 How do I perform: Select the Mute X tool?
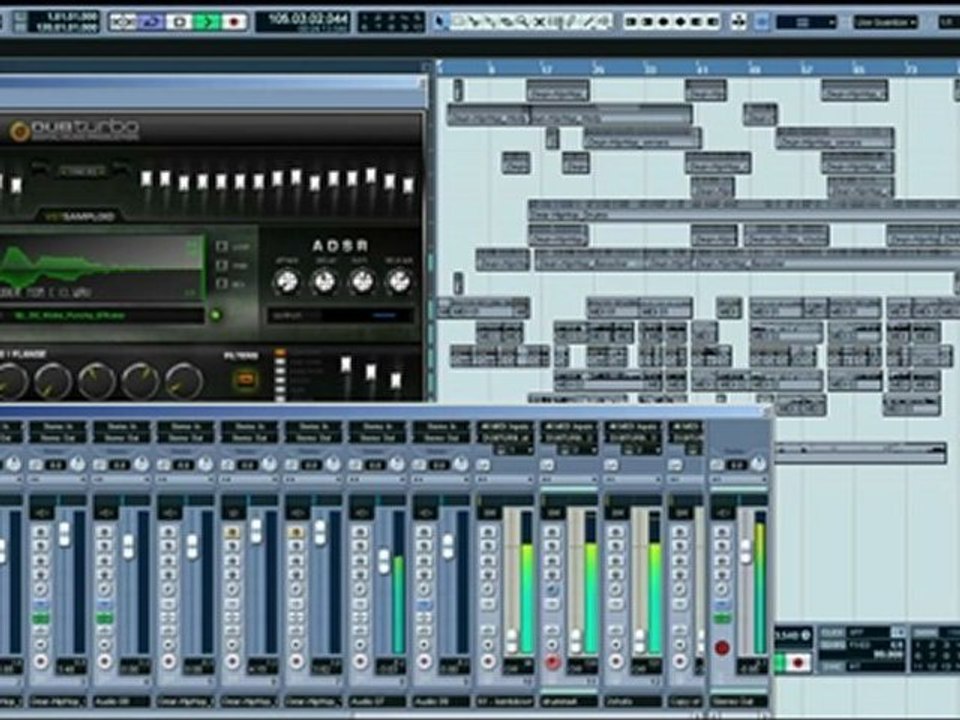[539, 22]
